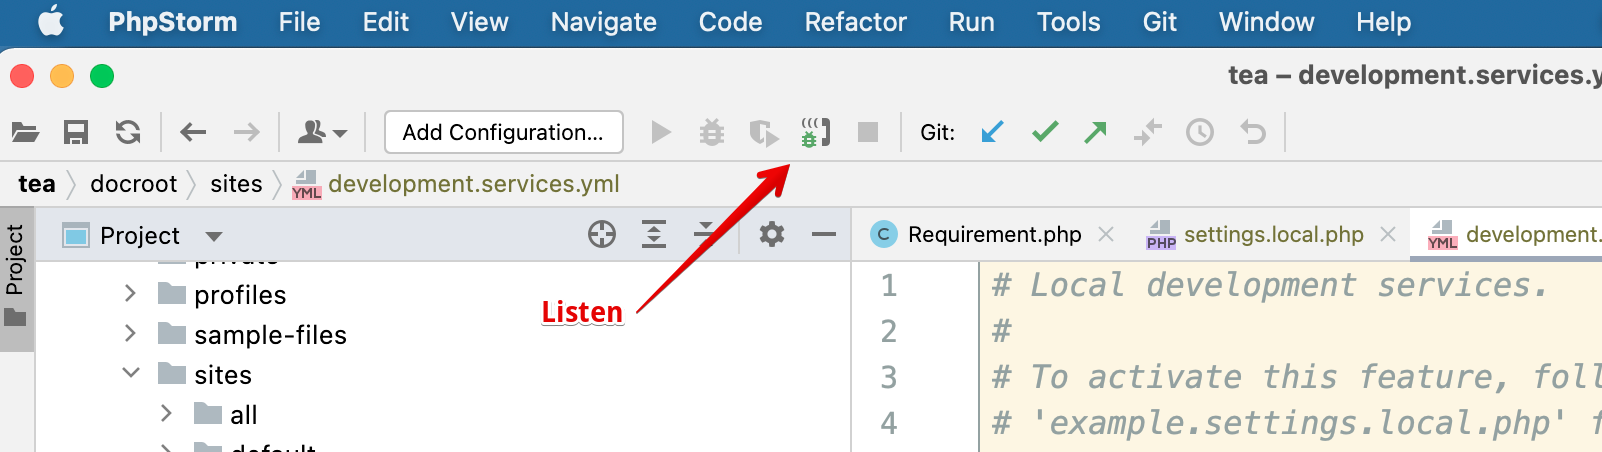Open the Git menu
The height and width of the screenshot is (452, 1602).
point(1160,22)
